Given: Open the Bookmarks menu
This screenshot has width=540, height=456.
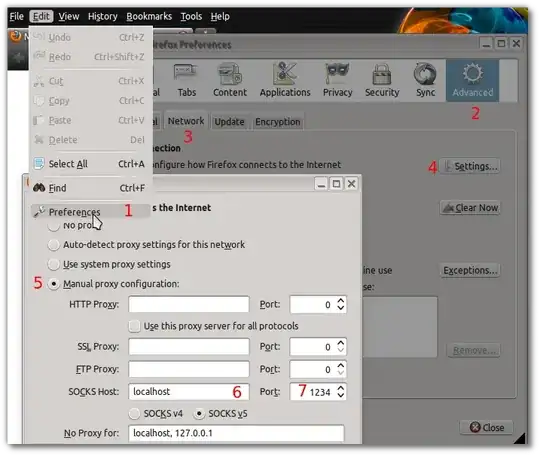Looking at the screenshot, I should [149, 16].
